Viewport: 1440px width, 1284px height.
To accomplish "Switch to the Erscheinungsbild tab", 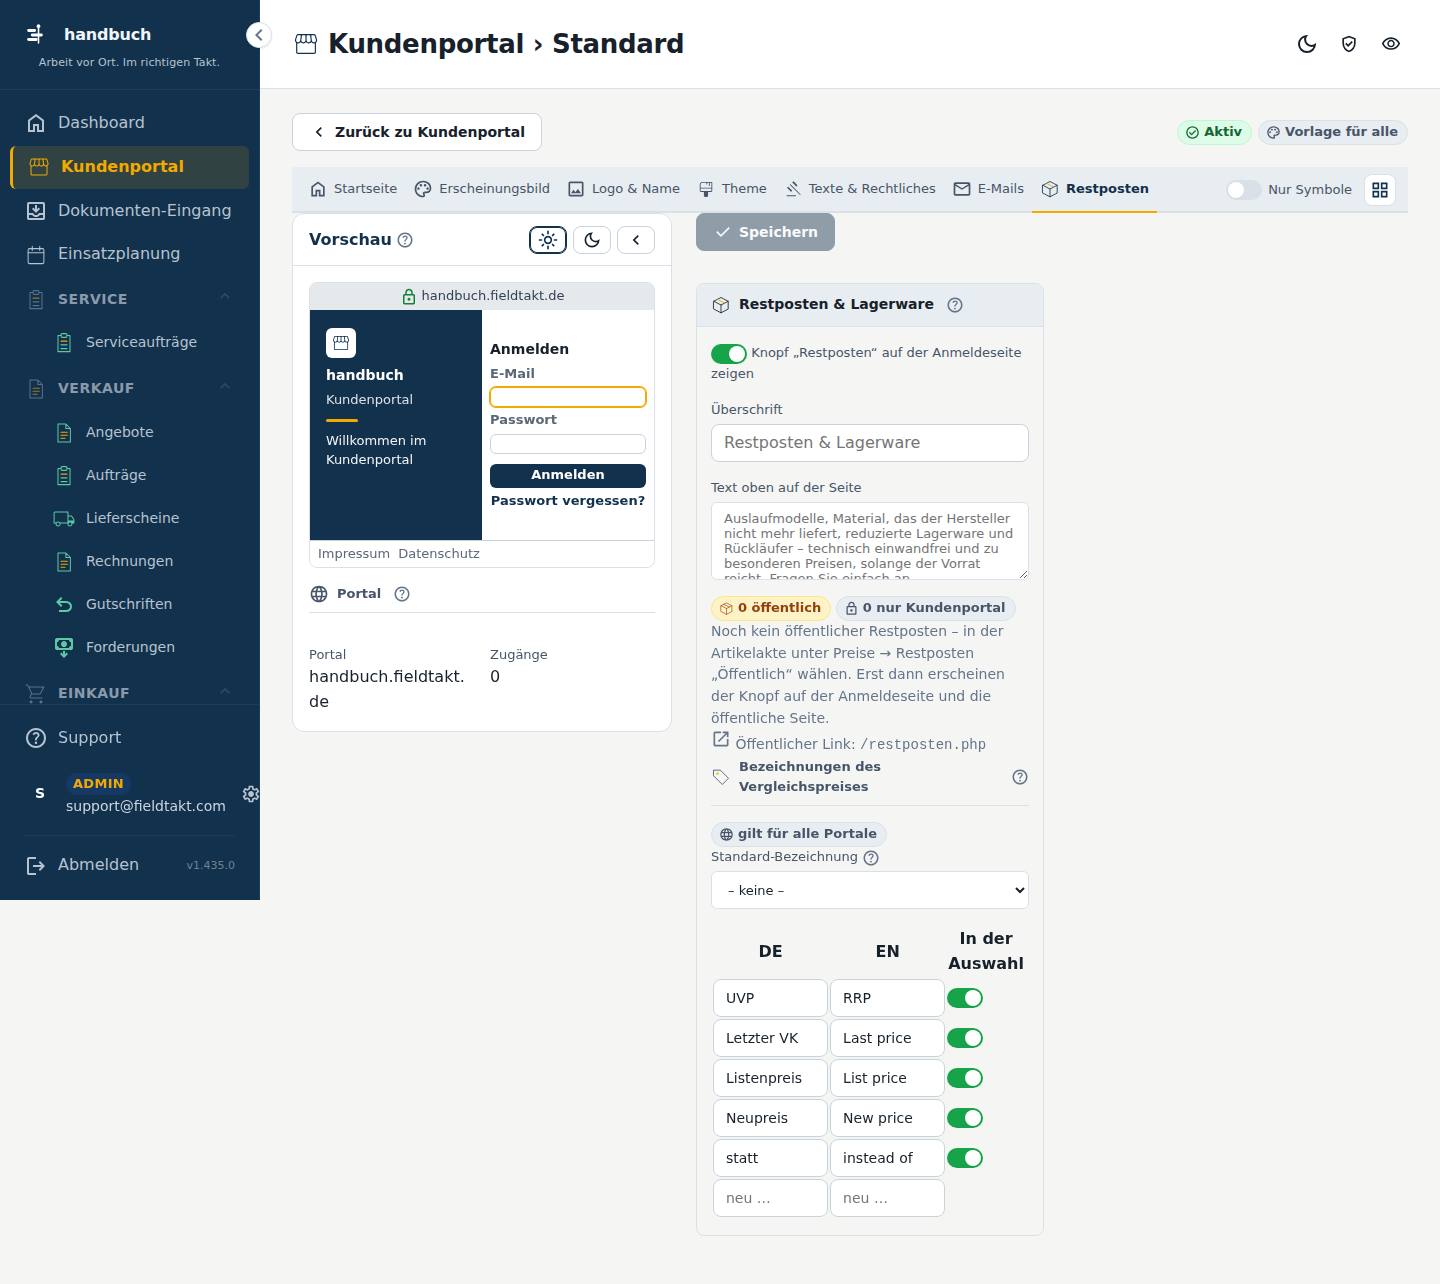I will pyautogui.click(x=482, y=189).
